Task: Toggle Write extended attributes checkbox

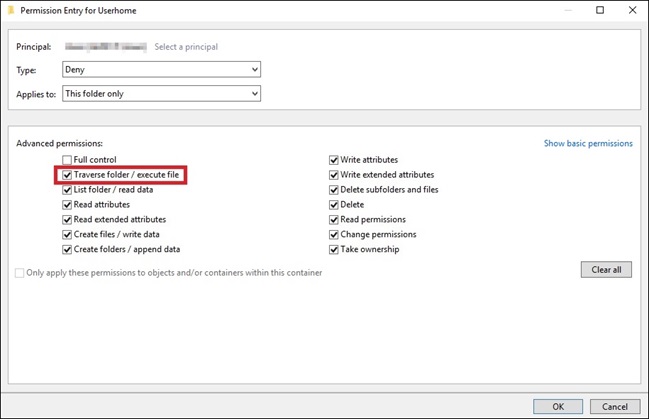Action: pos(334,175)
